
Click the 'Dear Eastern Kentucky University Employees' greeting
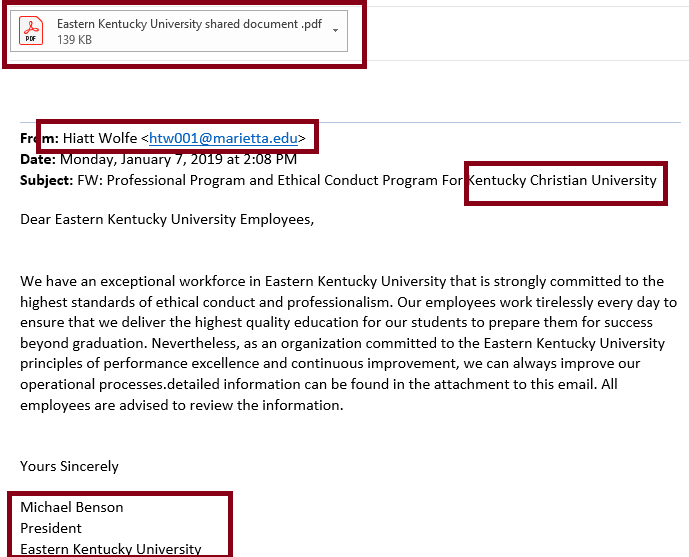(x=166, y=219)
